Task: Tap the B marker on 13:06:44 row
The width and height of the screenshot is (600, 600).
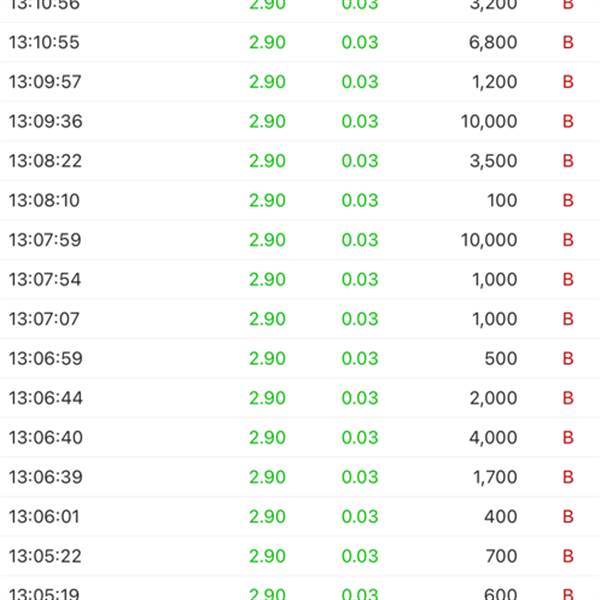Action: pos(568,398)
